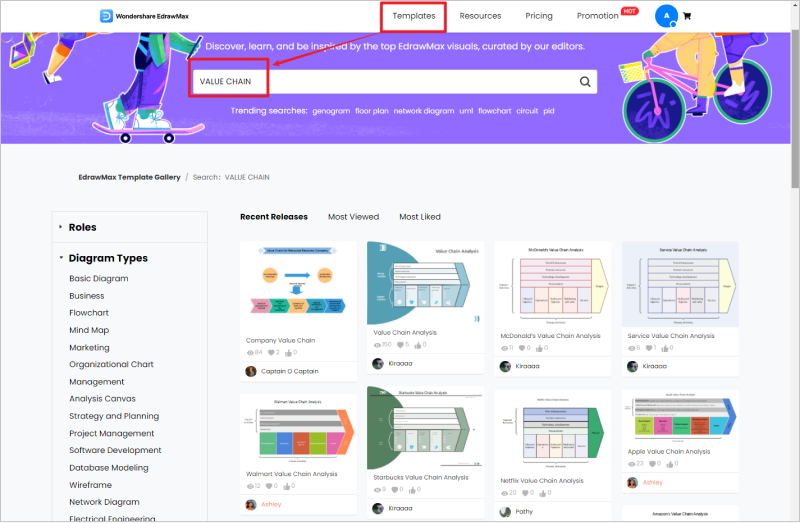Image resolution: width=800 pixels, height=523 pixels.
Task: Thumbs-up McDonald's Value Chain Analysis
Action: [x=539, y=348]
